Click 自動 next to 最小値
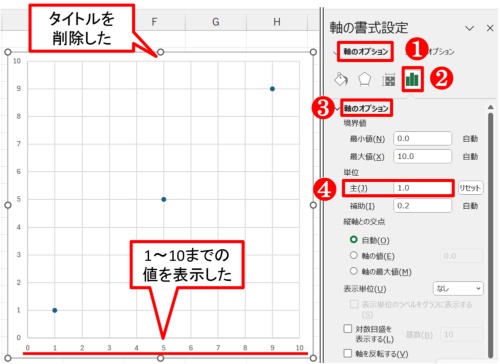Screen dimensions: 500x364 point(470,139)
